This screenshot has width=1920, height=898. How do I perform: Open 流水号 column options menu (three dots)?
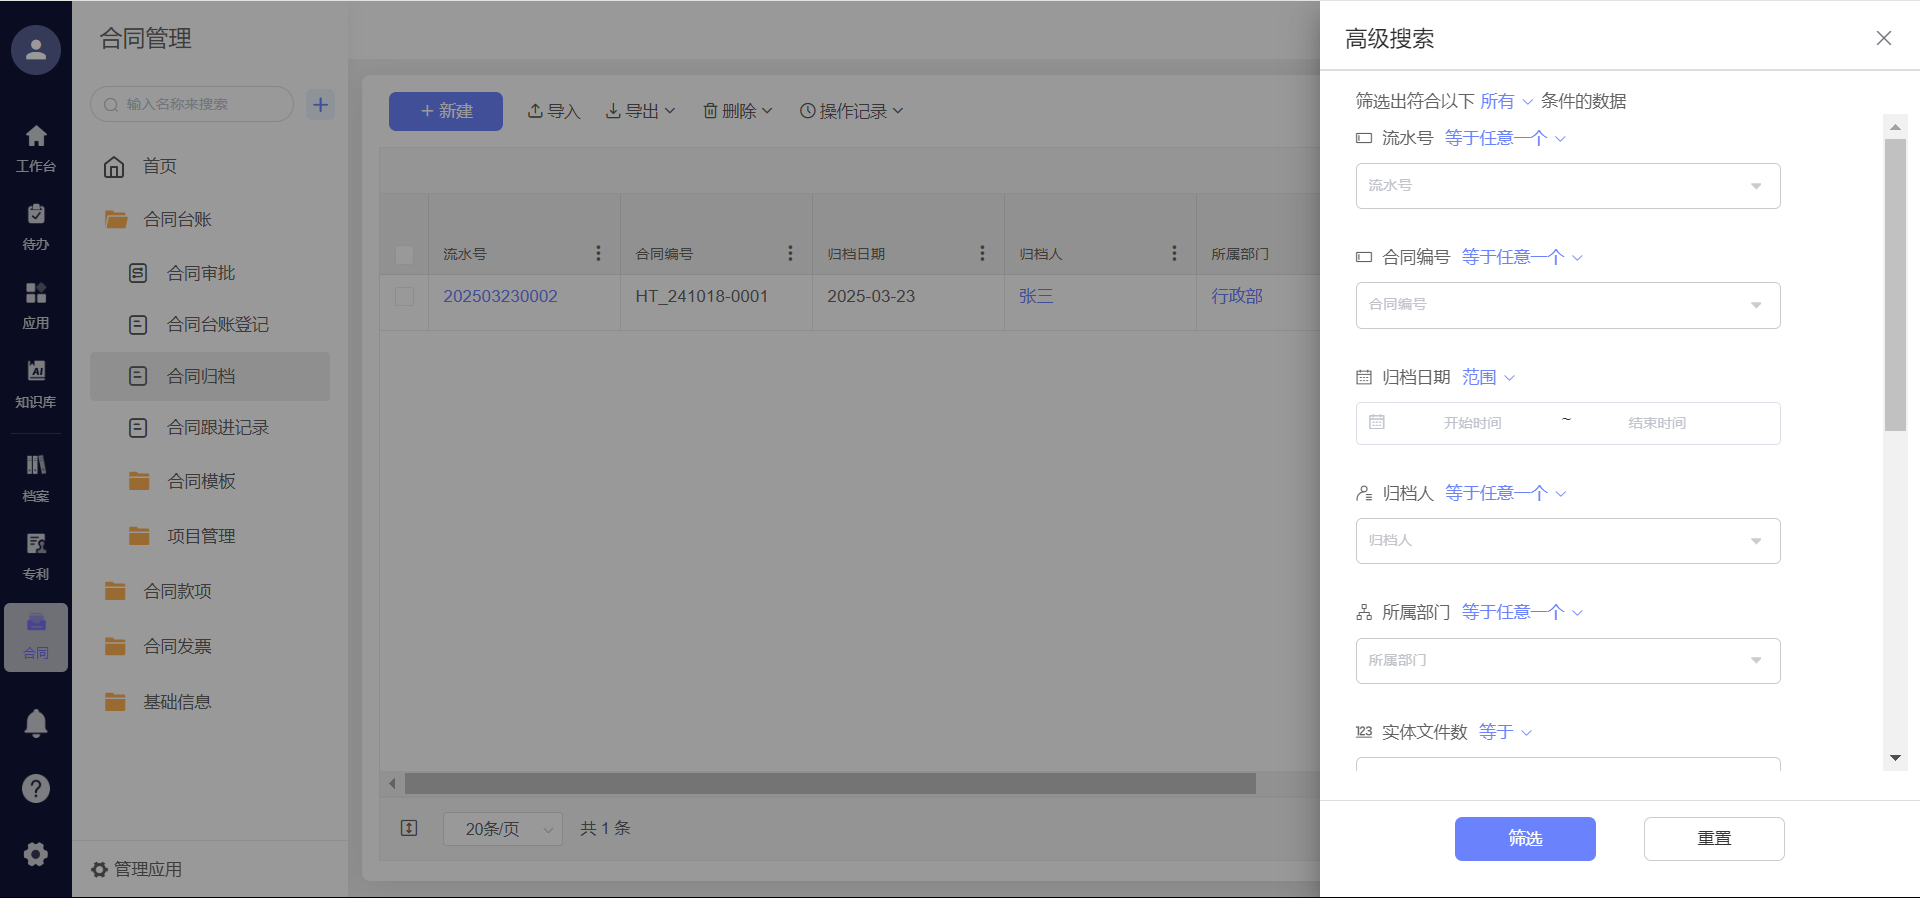point(598,254)
